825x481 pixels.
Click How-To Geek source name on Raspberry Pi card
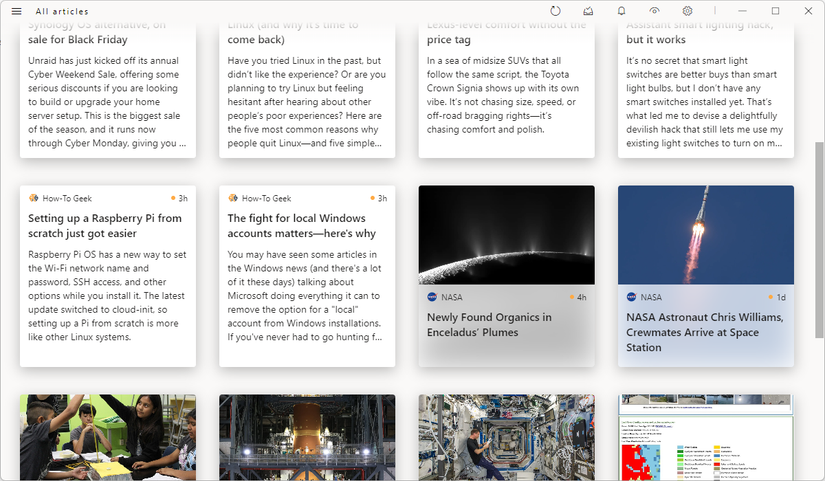click(x=67, y=198)
